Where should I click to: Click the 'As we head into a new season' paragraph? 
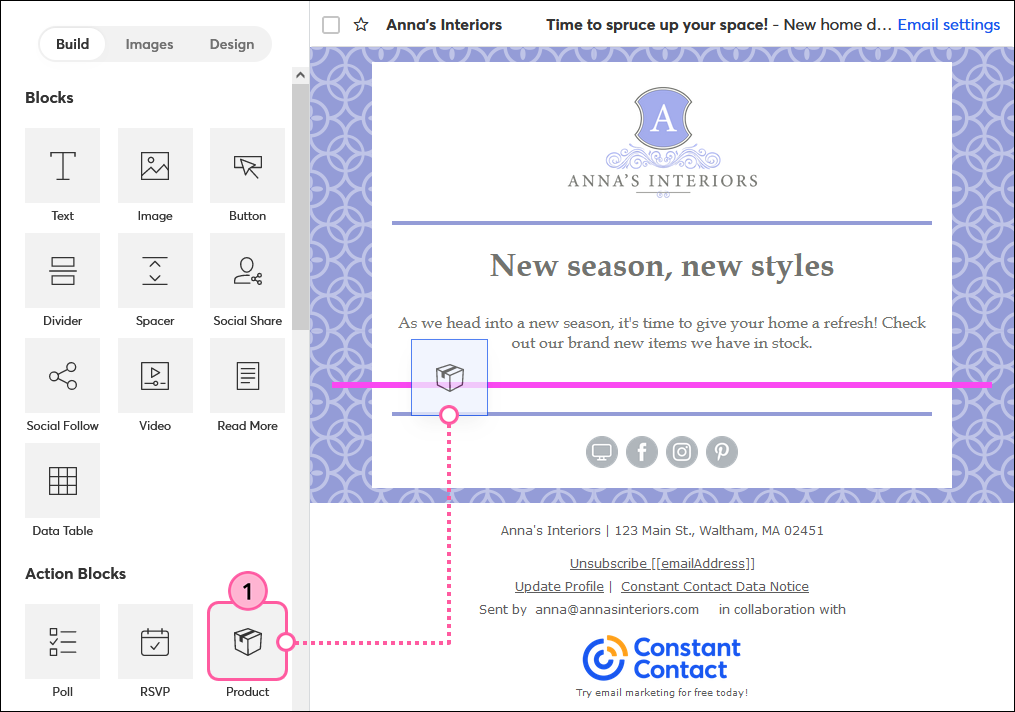(662, 333)
